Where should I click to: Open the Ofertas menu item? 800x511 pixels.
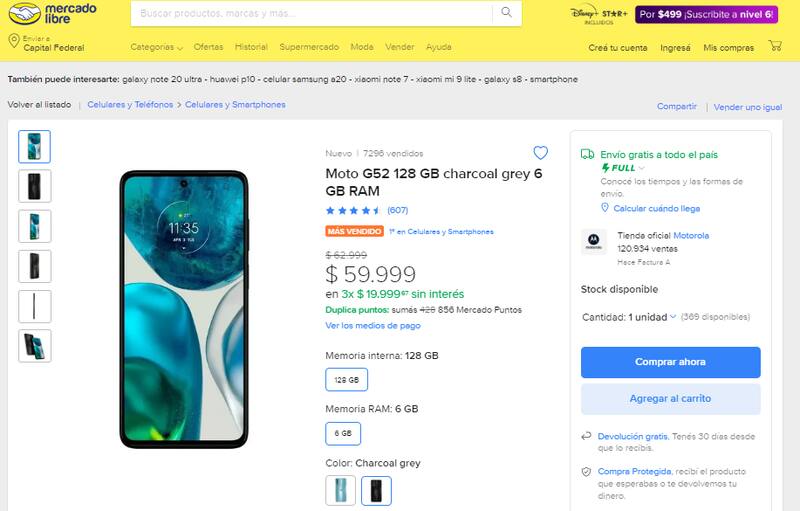(208, 47)
